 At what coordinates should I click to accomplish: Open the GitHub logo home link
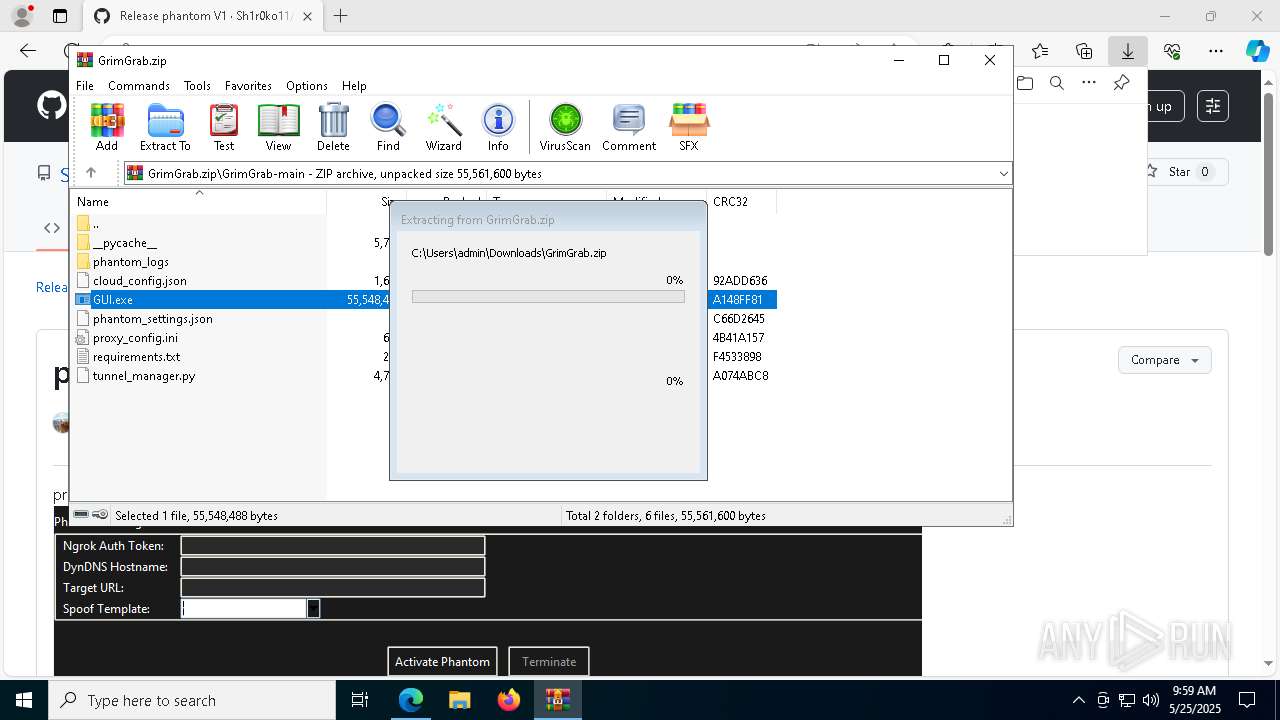coord(52,105)
